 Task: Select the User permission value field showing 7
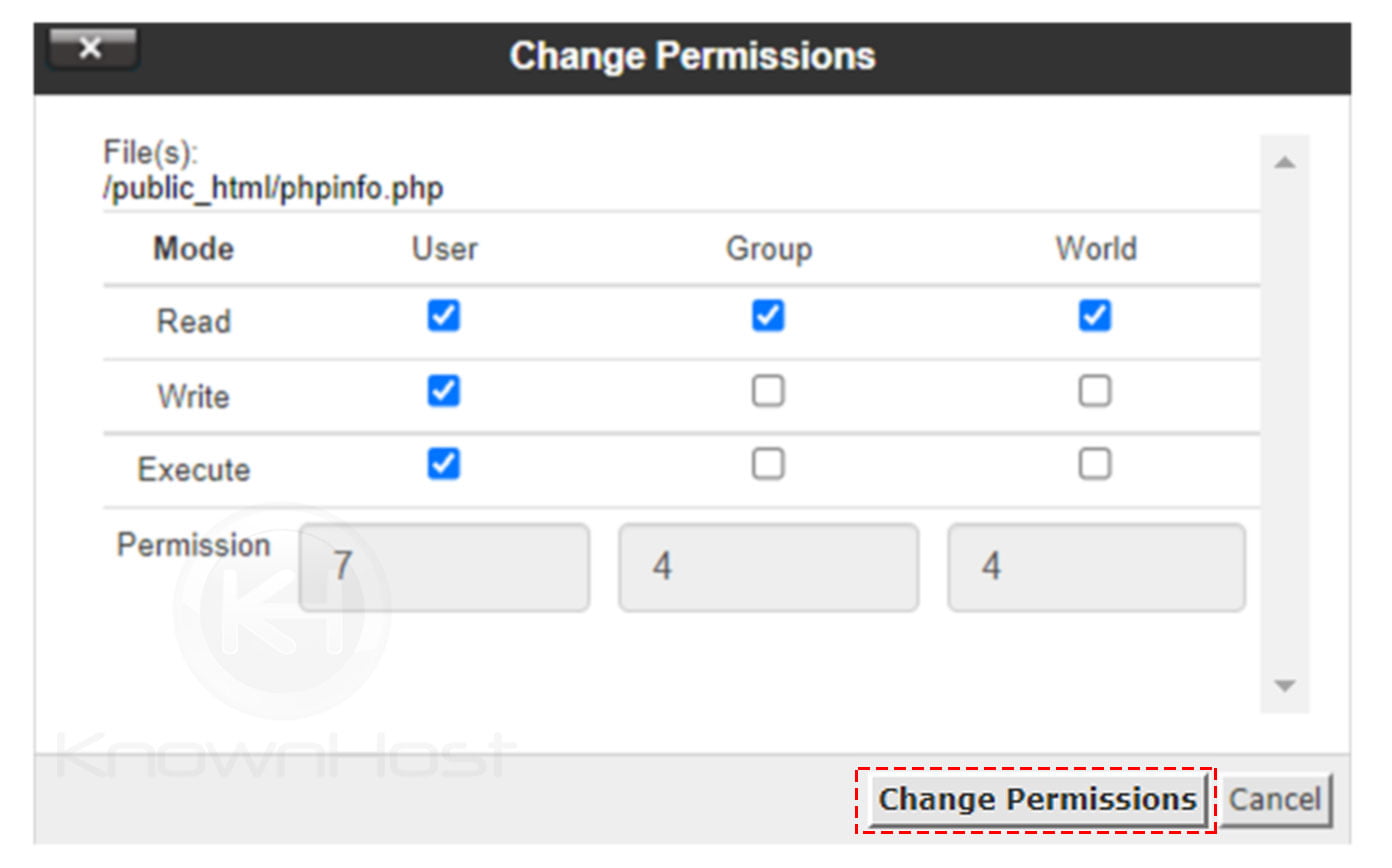point(444,566)
